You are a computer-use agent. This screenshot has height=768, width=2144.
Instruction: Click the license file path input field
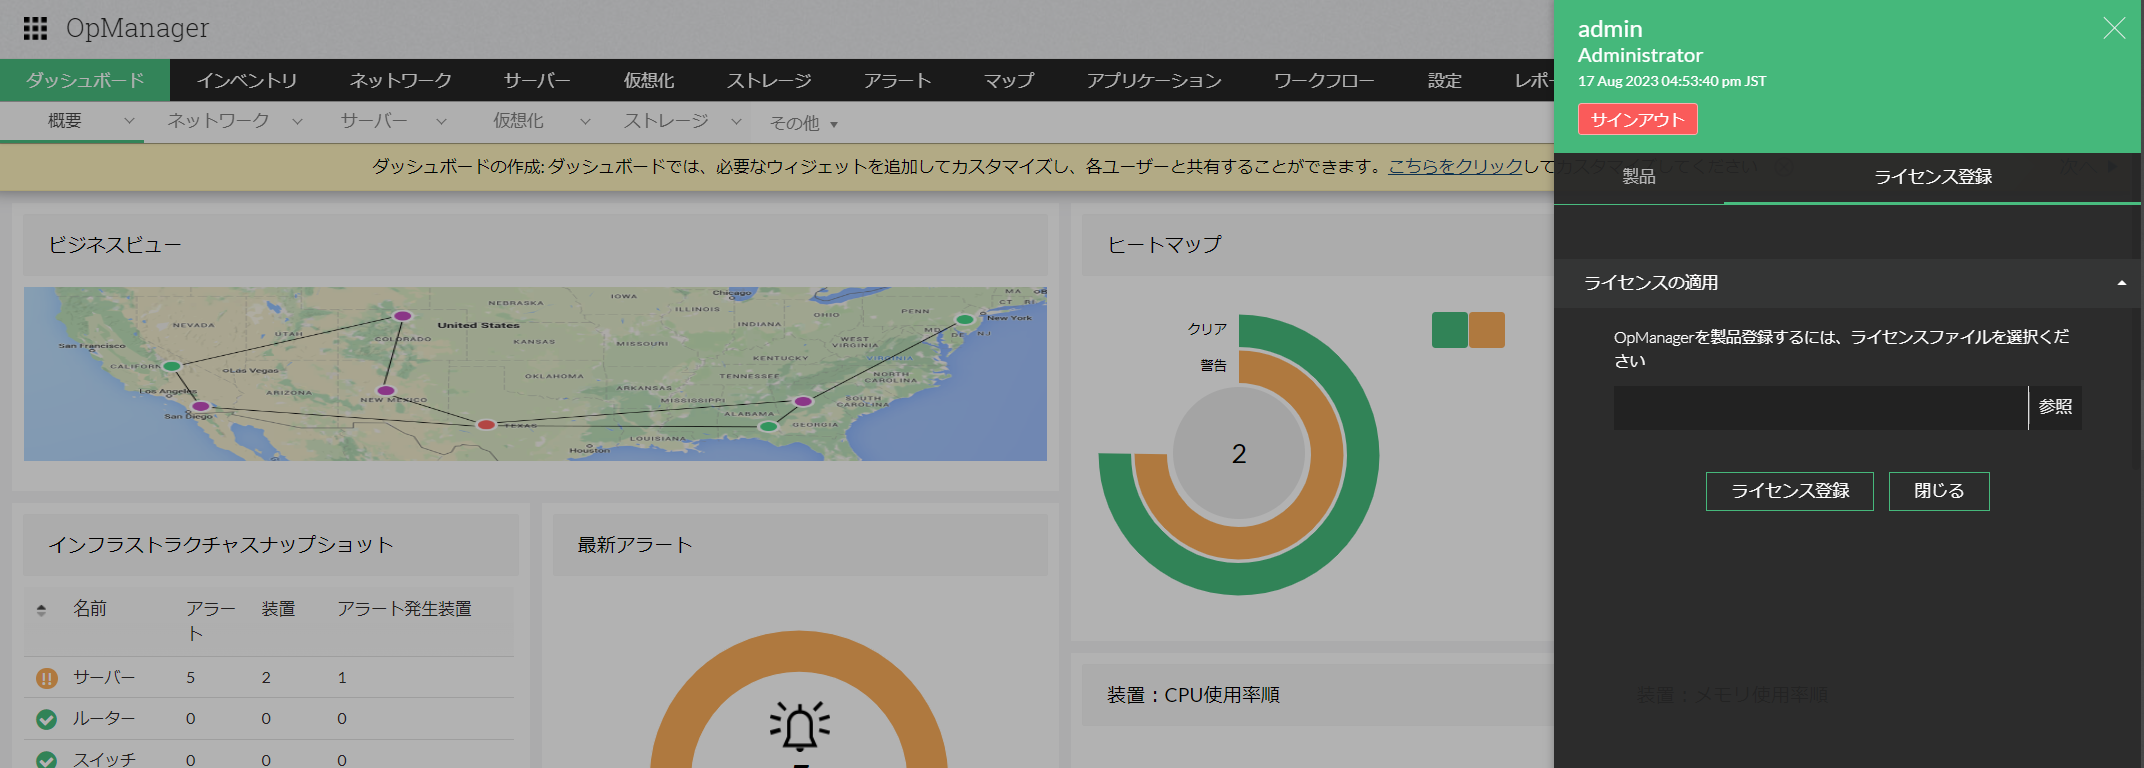(x=1820, y=408)
